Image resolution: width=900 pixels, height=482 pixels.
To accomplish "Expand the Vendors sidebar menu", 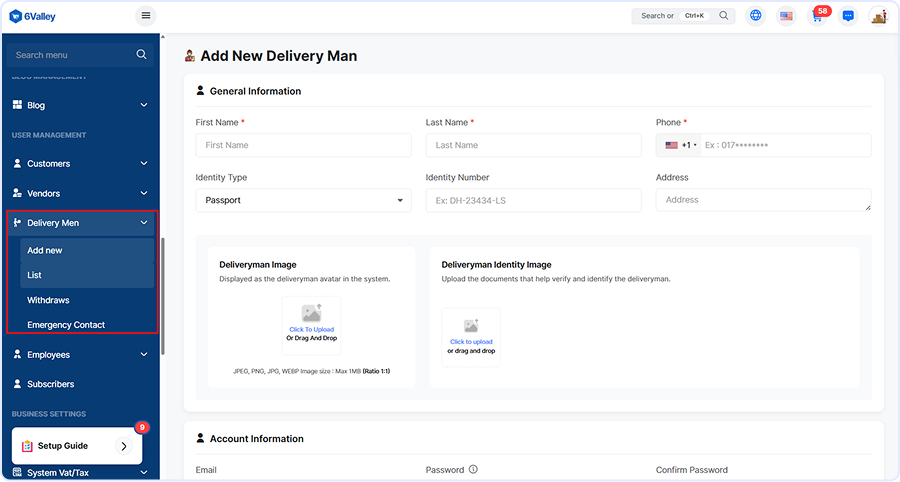I will click(x=82, y=193).
